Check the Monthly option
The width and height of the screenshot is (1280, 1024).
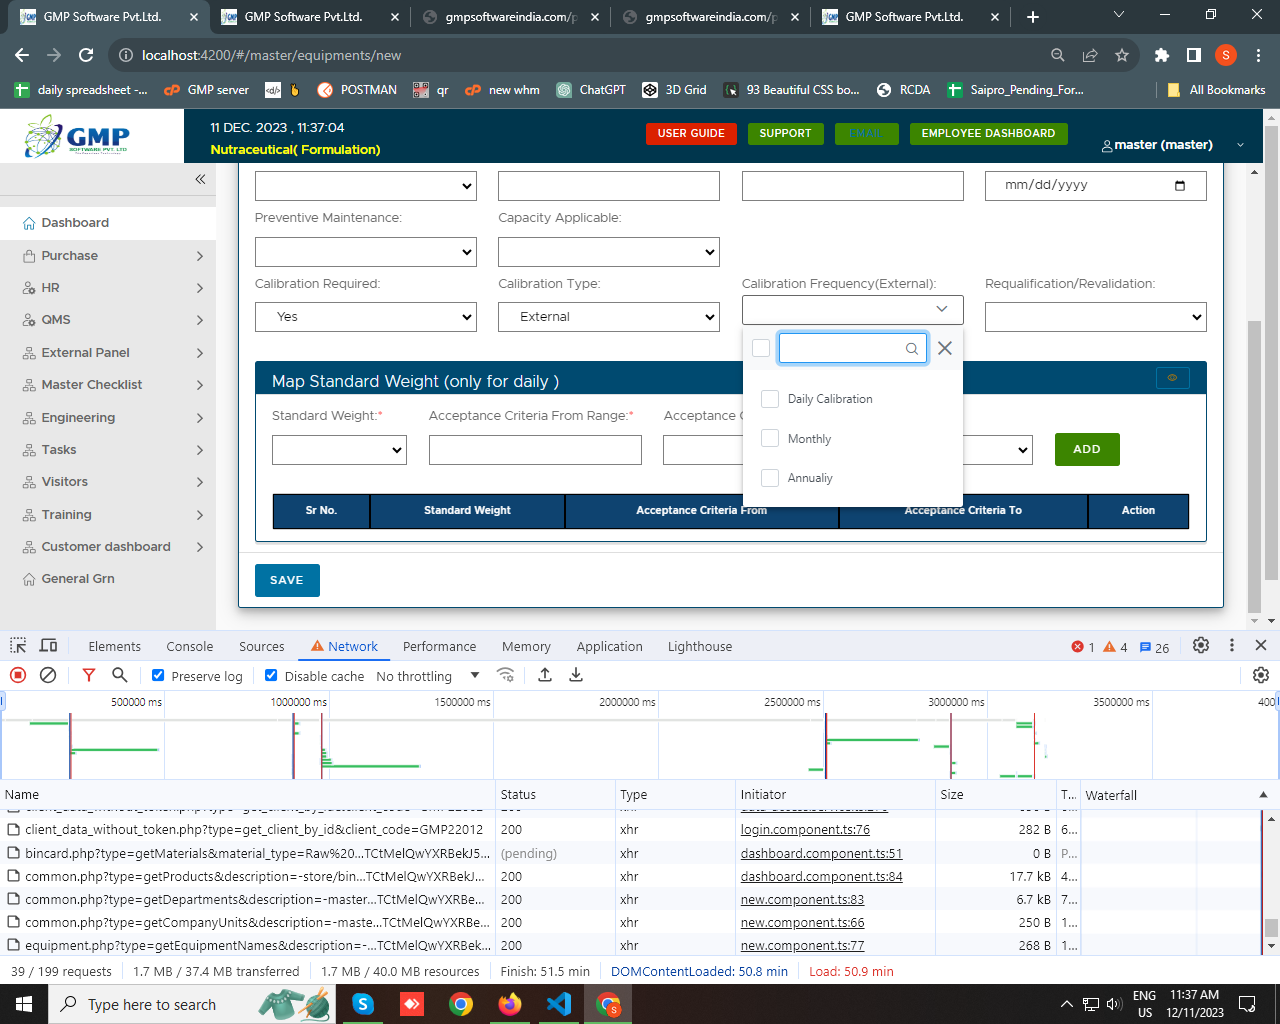(770, 438)
